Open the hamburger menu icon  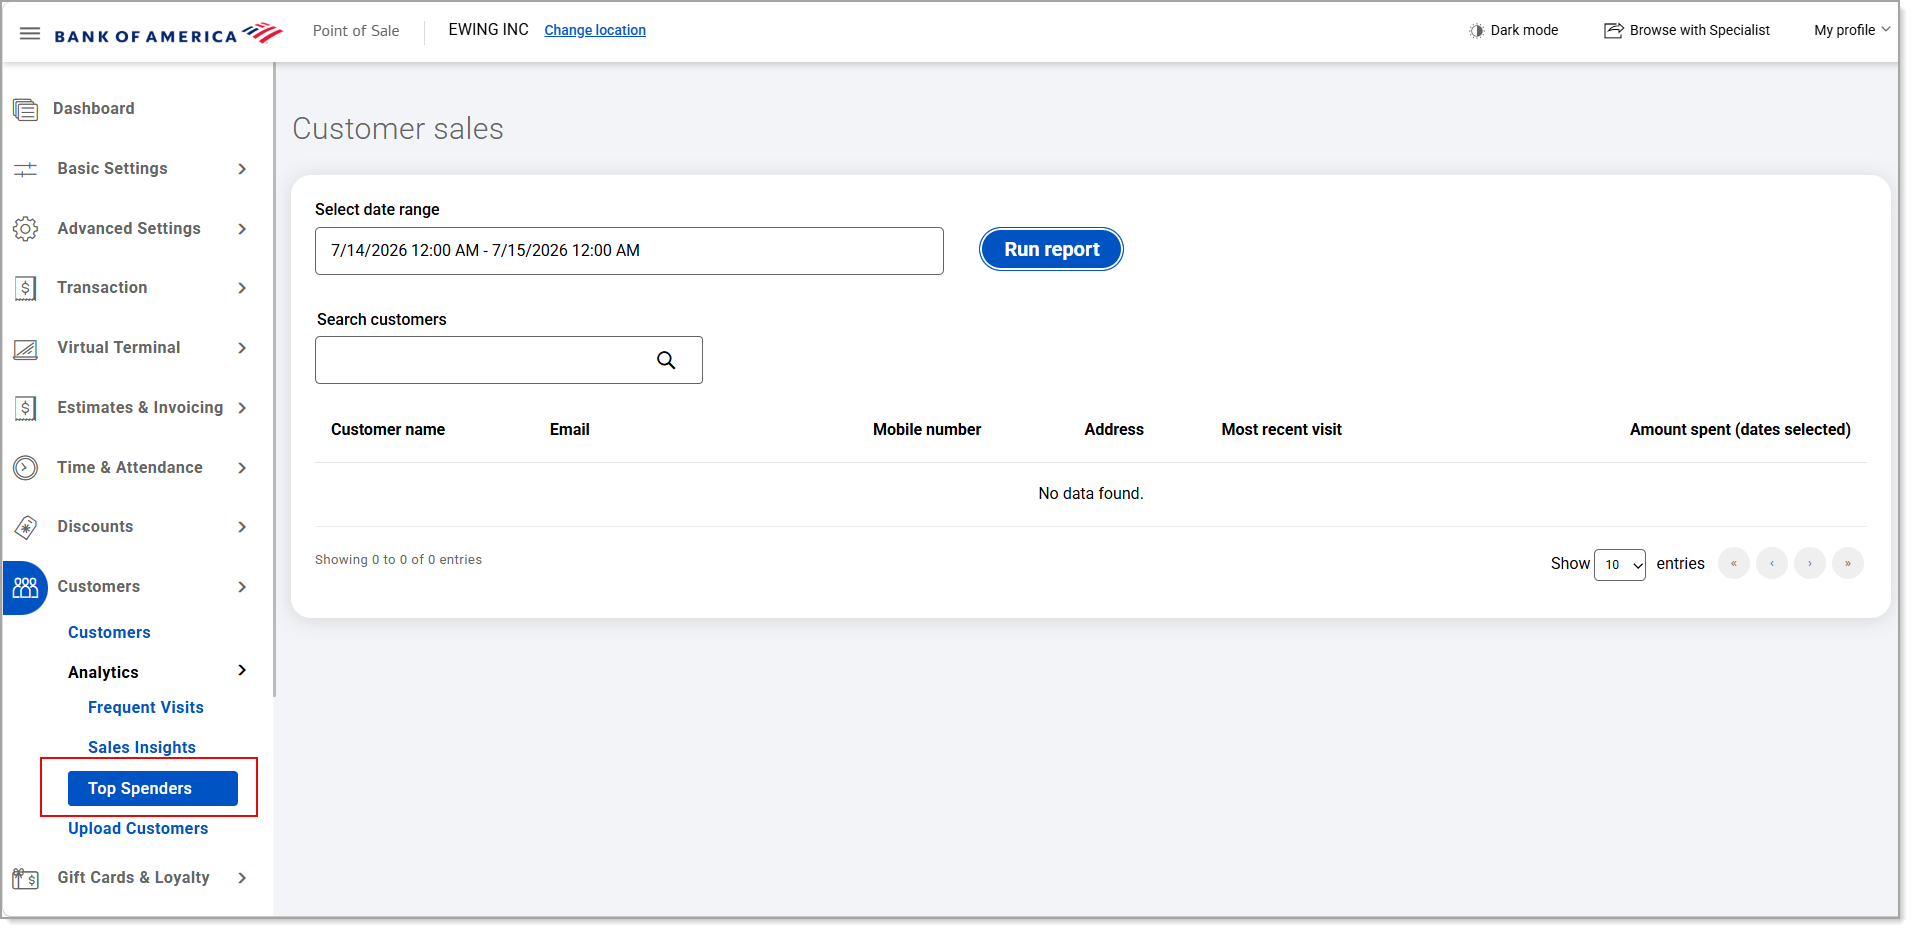tap(30, 33)
